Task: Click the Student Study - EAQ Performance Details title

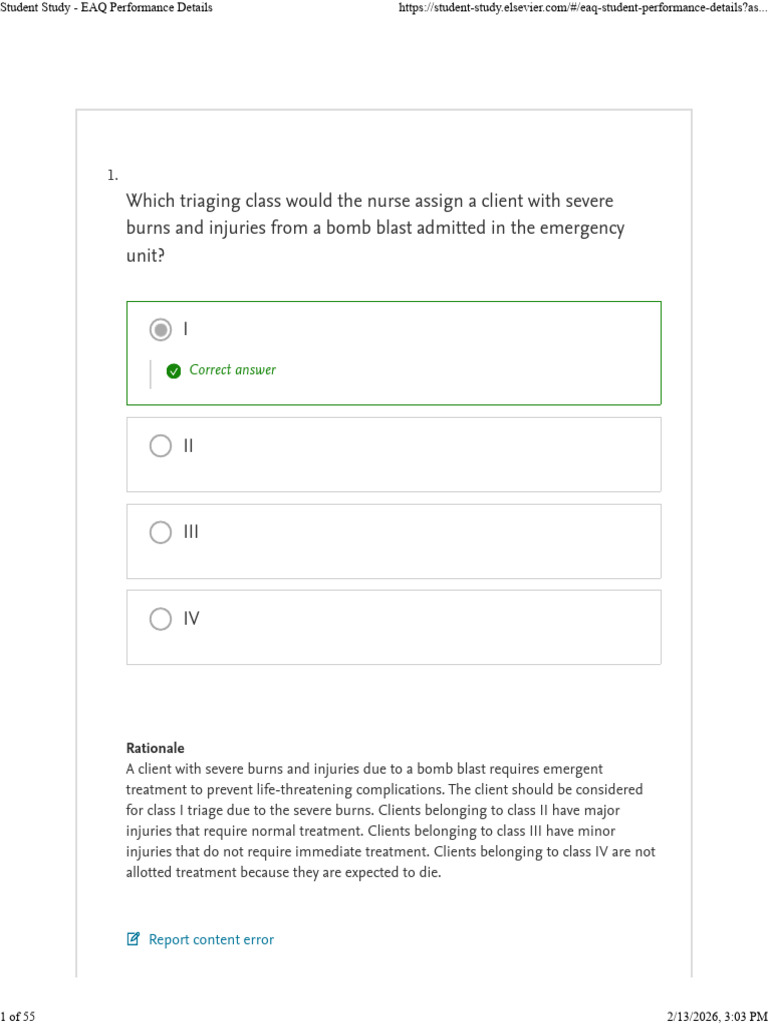Action: (x=106, y=8)
